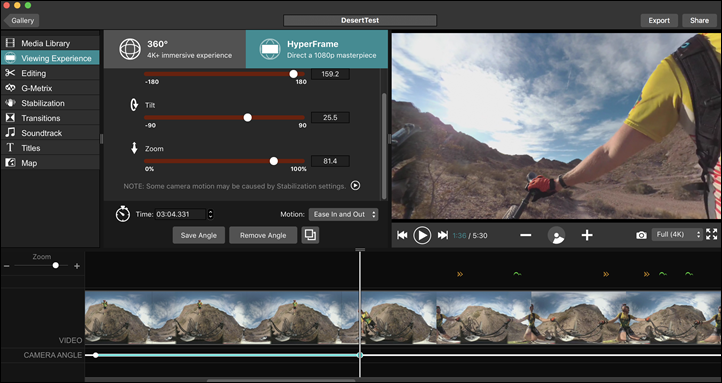Click the timeline zoom slider handle
The height and width of the screenshot is (383, 722).
pos(56,266)
